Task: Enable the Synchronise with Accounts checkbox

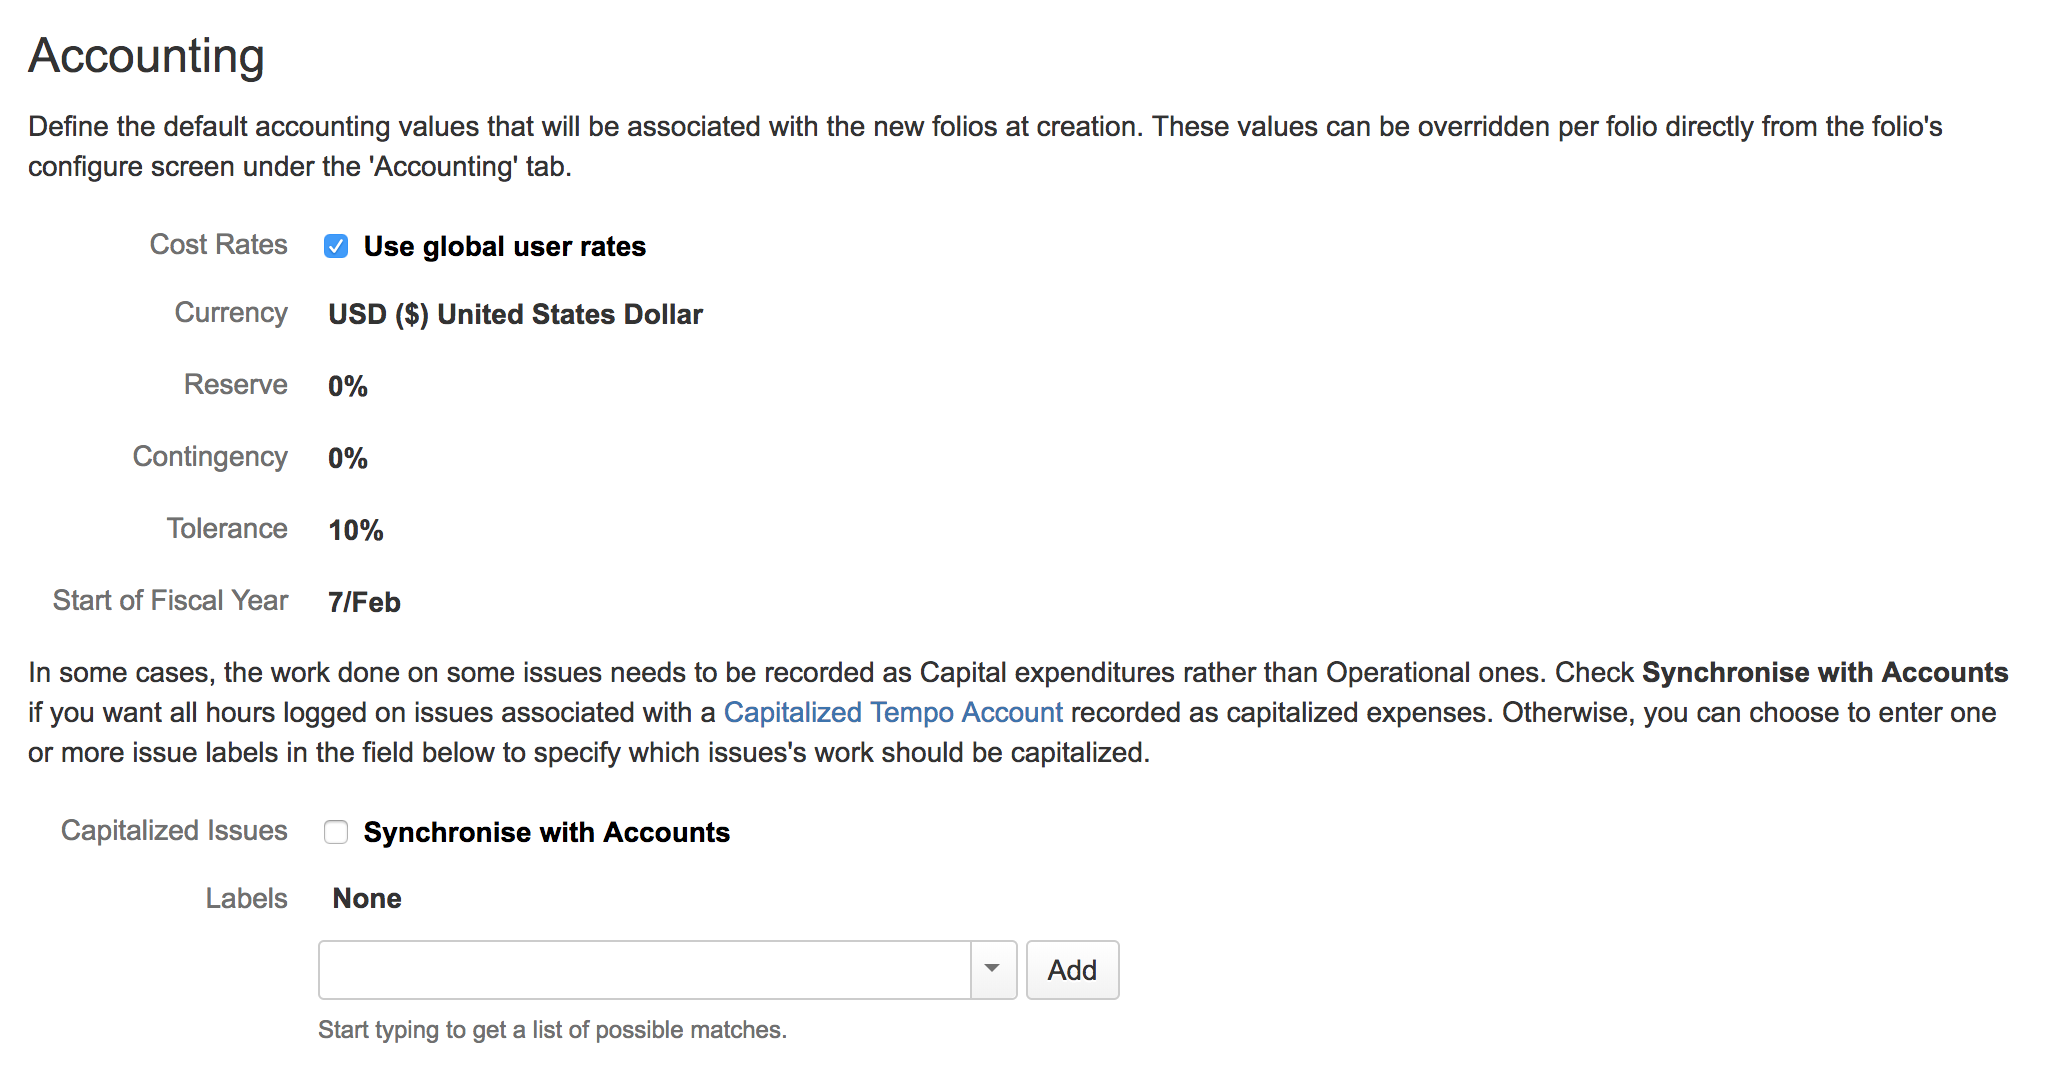Action: click(336, 832)
